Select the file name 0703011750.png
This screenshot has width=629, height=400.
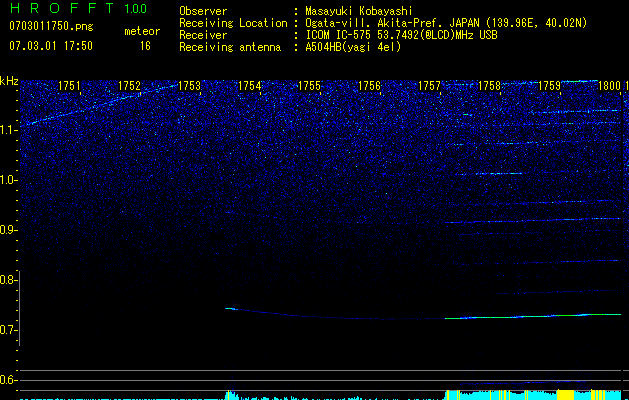tap(51, 26)
